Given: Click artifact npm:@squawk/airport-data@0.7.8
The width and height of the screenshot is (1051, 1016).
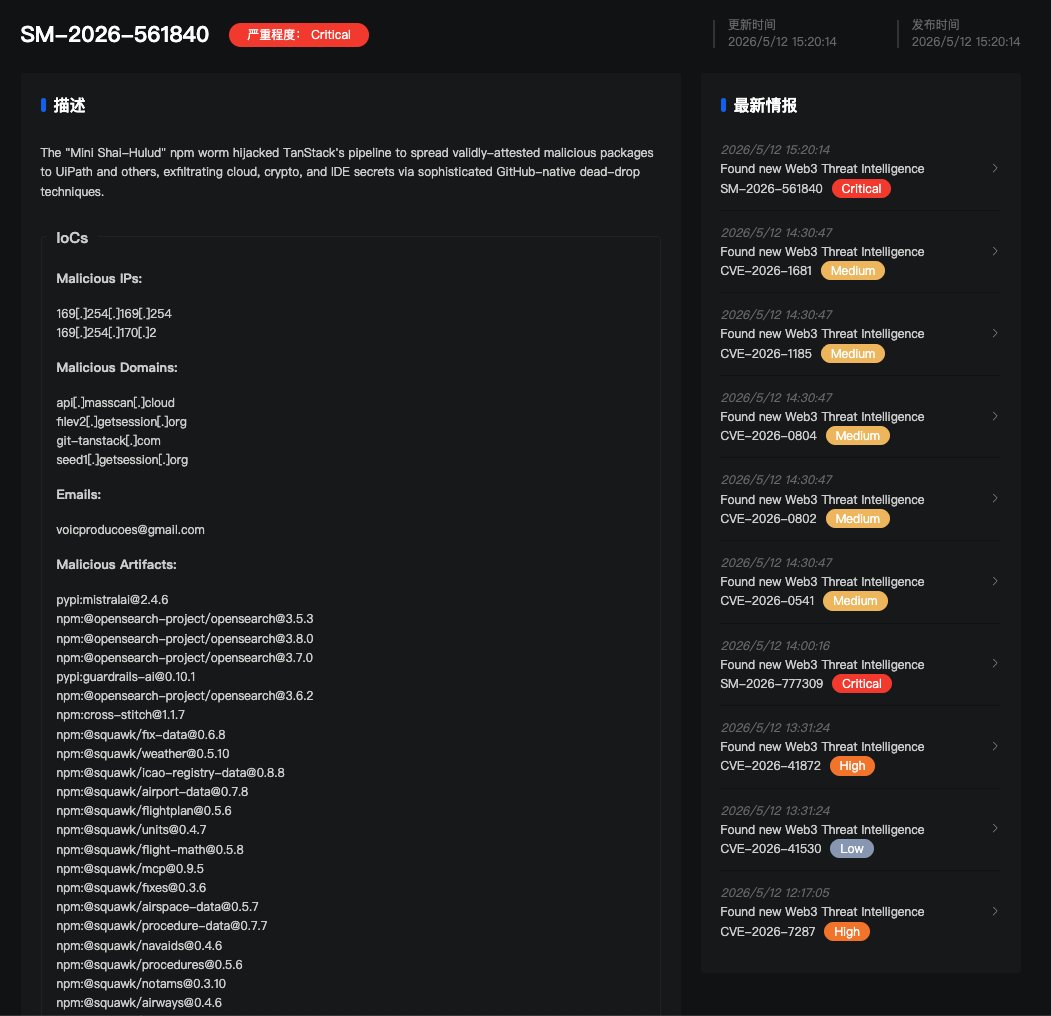Looking at the screenshot, I should 152,791.
